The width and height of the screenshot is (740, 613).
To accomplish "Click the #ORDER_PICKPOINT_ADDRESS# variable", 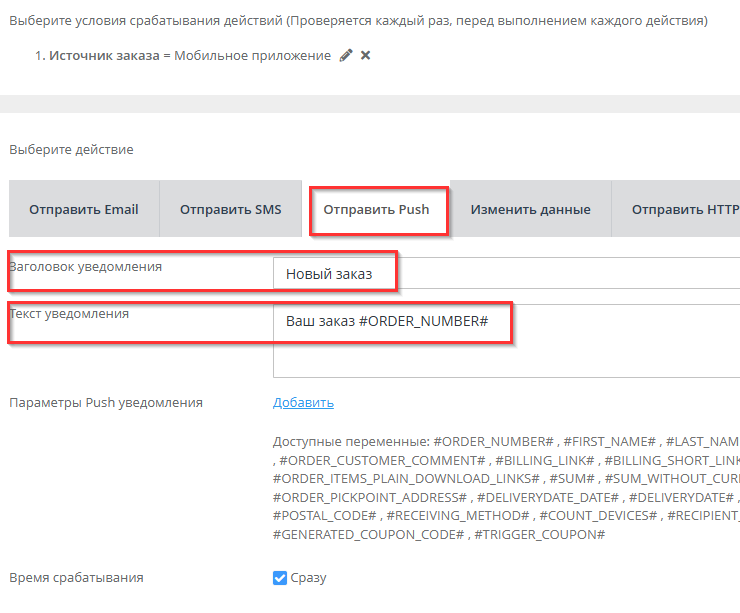I will pos(370,497).
